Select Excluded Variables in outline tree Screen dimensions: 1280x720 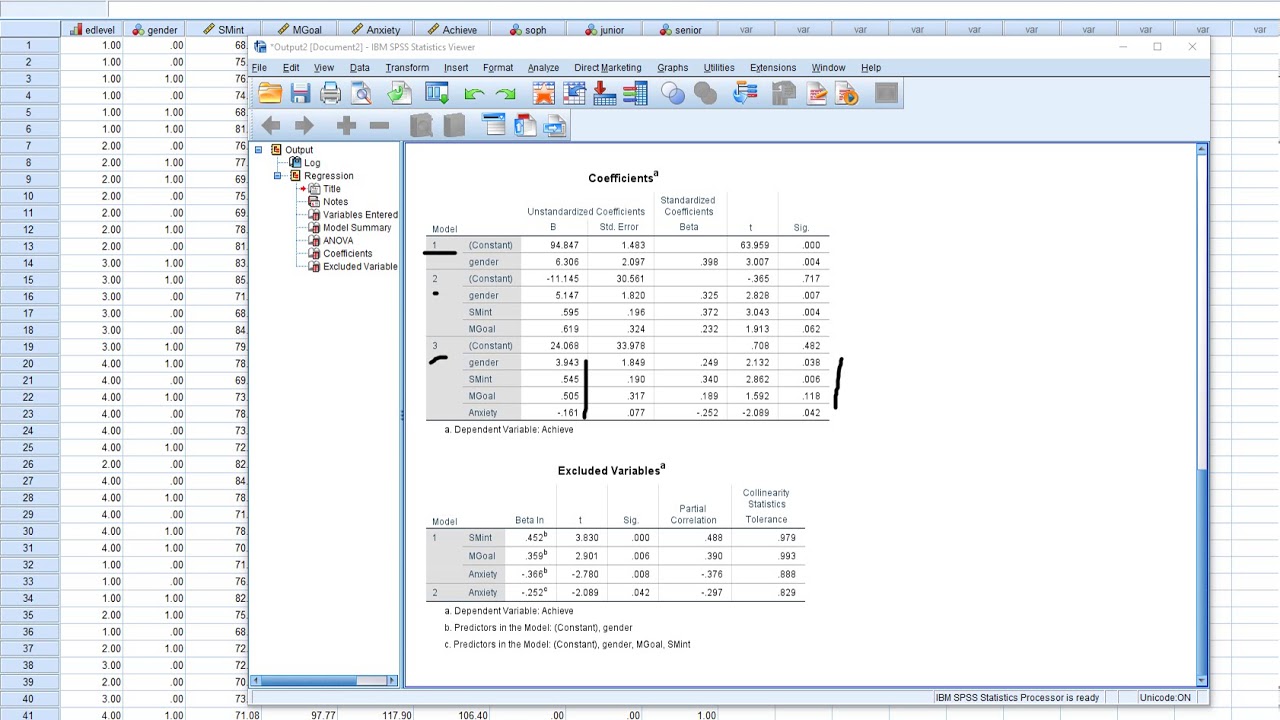360,267
